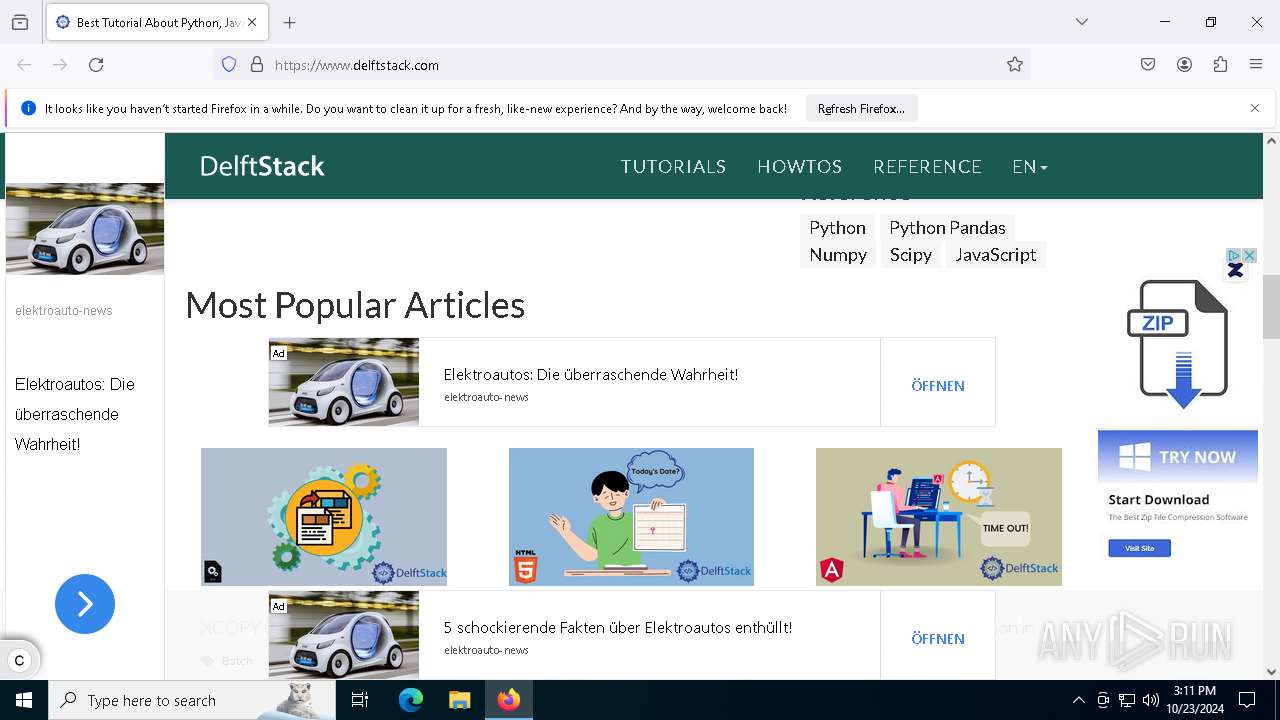Click ÖFFNEN on the Die überraschende Wahrheit ad
Screen dimensions: 1280x720
tap(938, 385)
